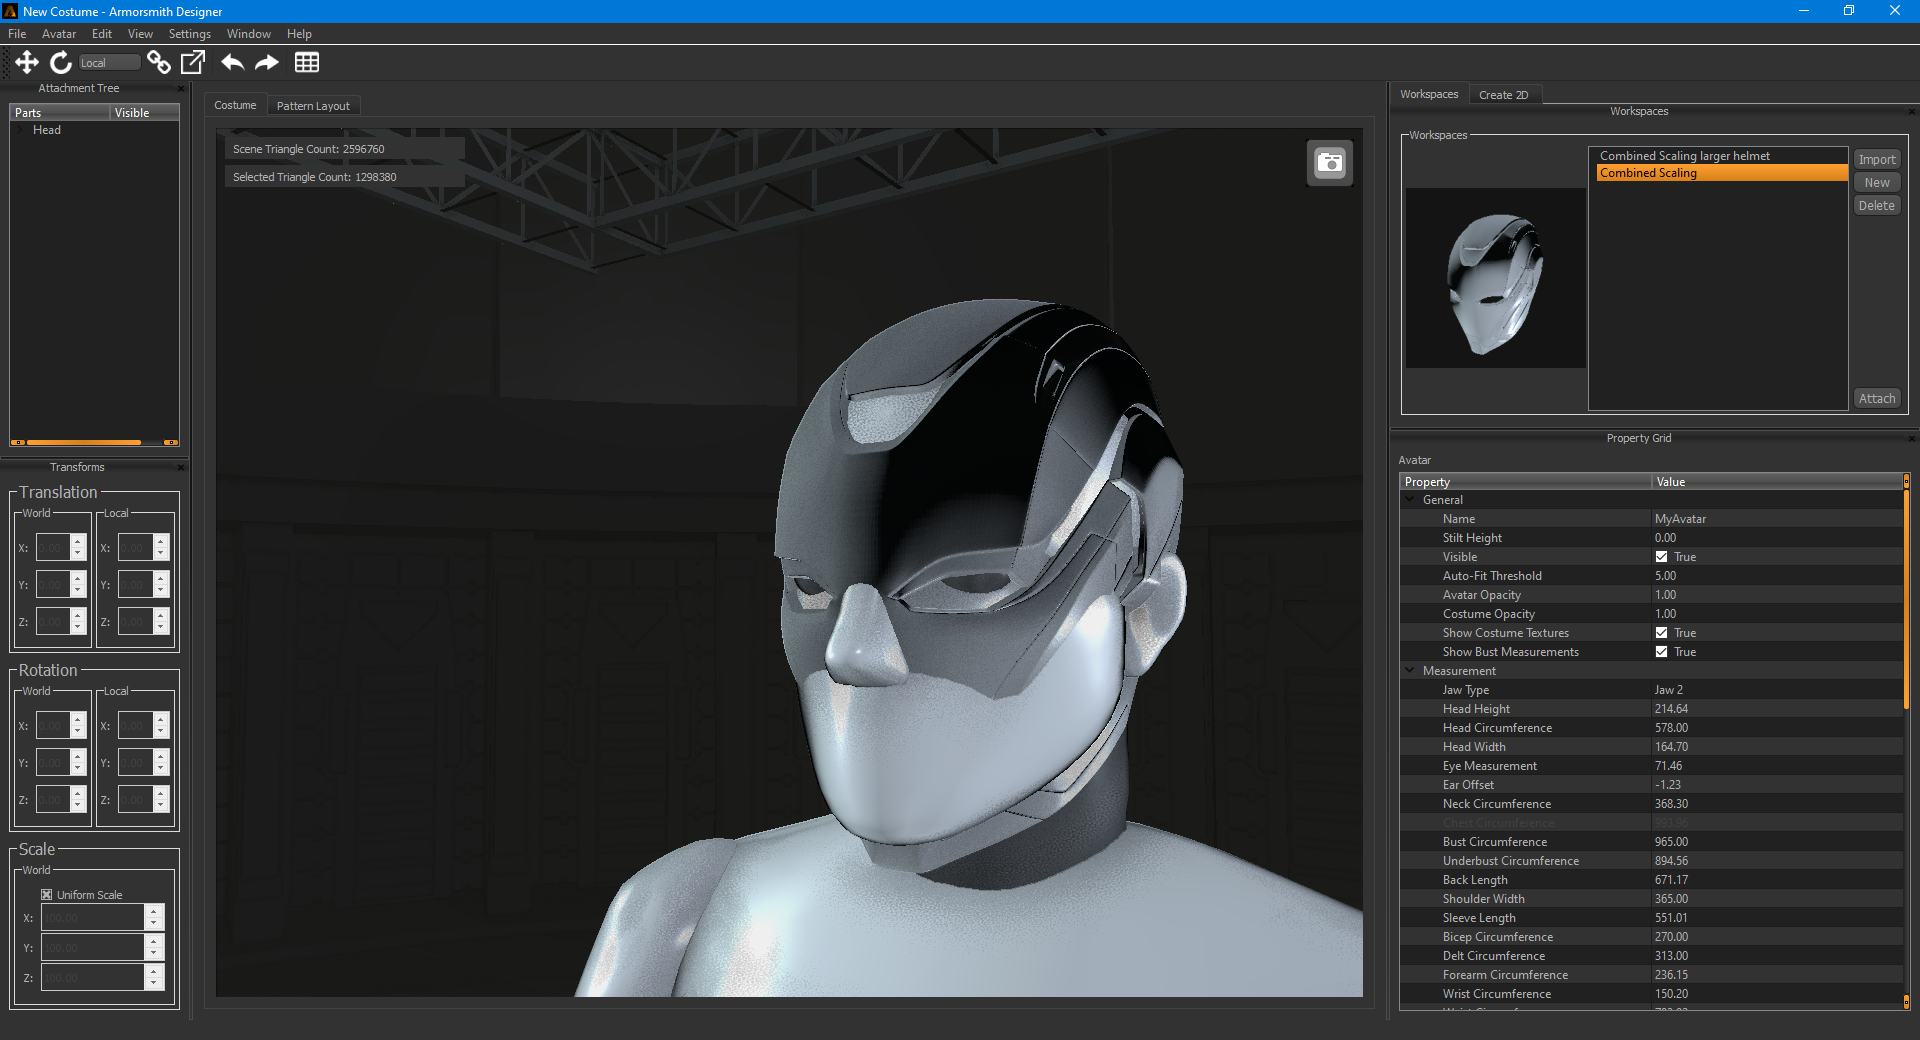Click the Local Rotation Z field
This screenshot has width=1920, height=1040.
click(135, 800)
